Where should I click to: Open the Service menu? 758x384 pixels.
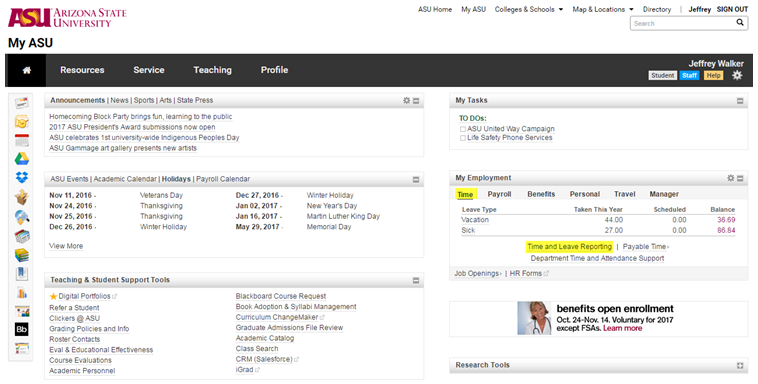tap(149, 70)
